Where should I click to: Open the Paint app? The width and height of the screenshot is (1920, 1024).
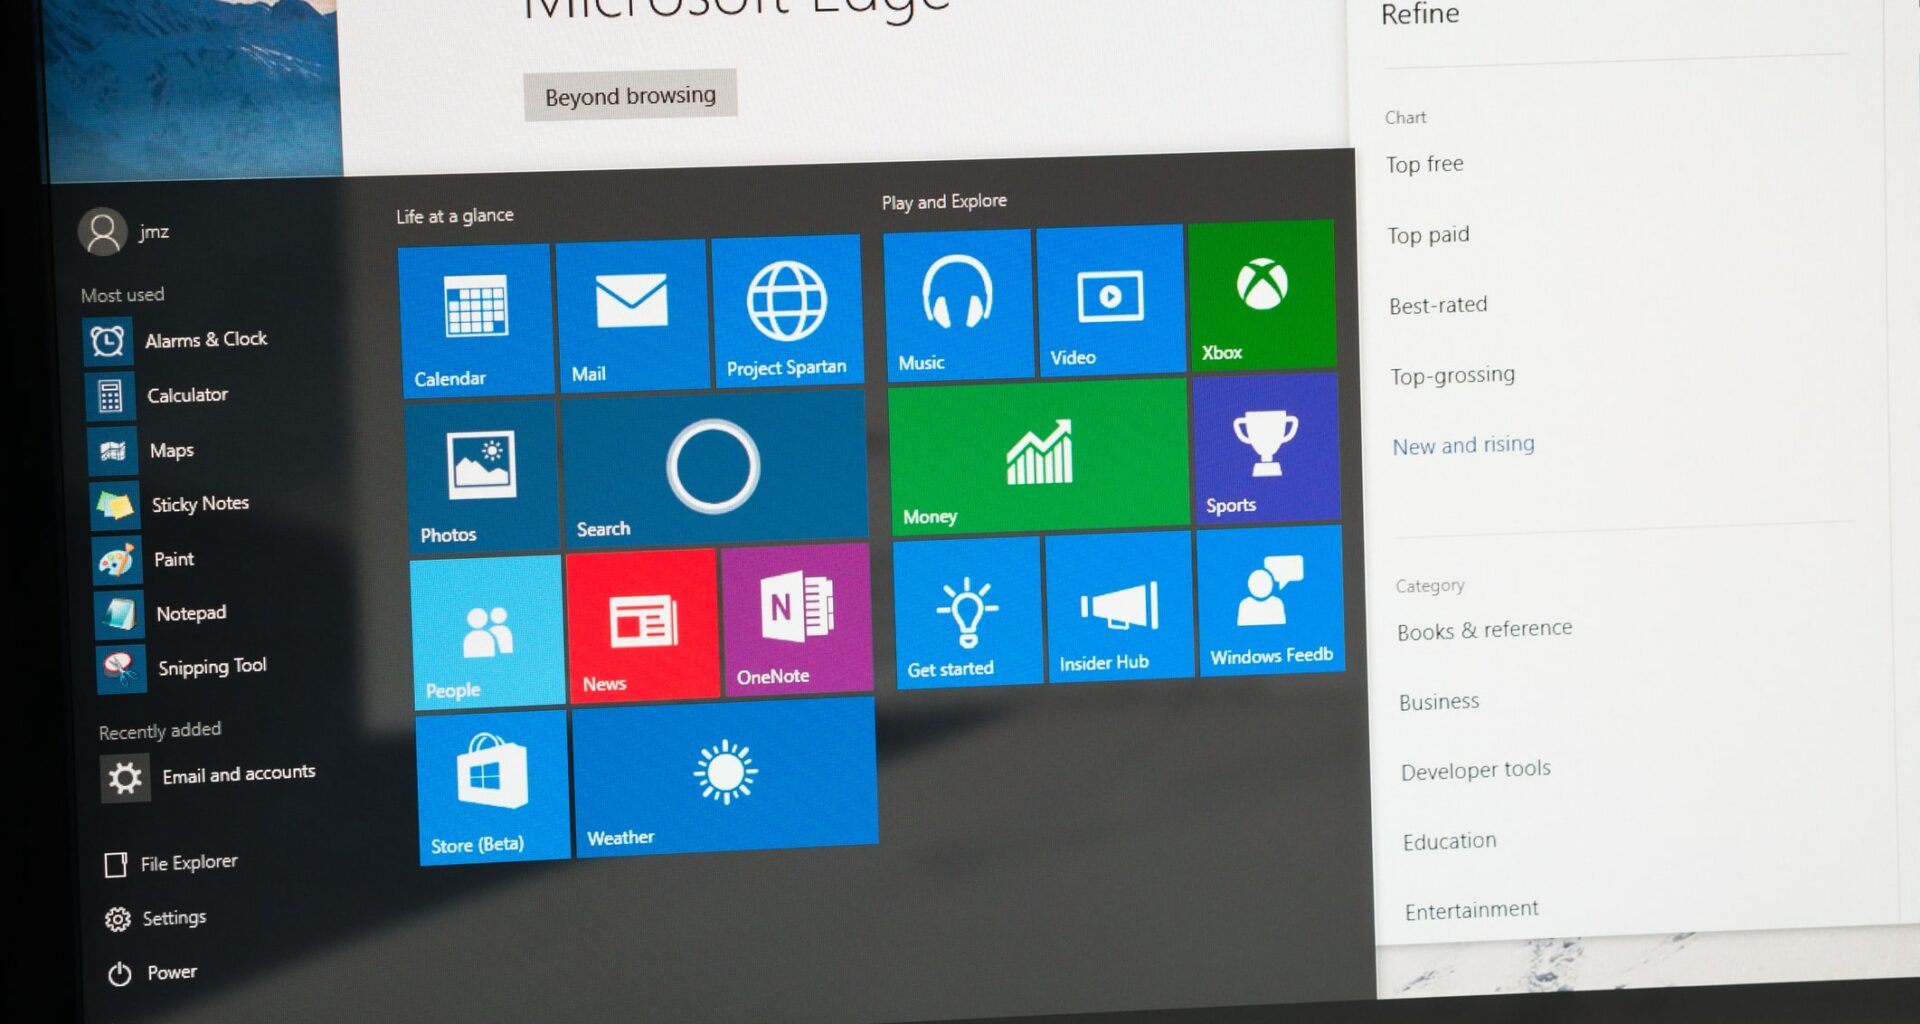click(x=173, y=559)
